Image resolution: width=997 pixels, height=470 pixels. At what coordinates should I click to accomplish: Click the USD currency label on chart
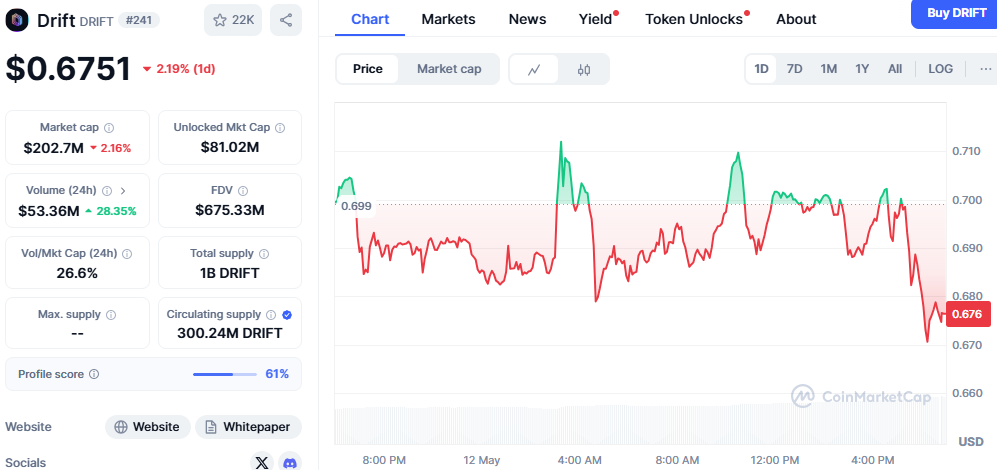[x=971, y=441]
